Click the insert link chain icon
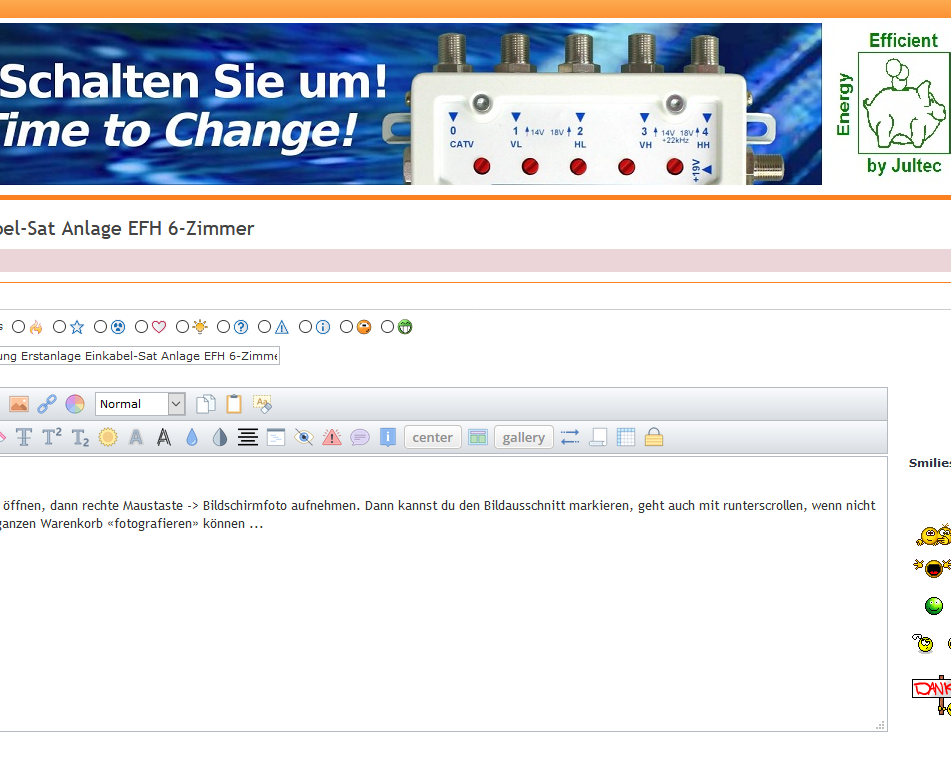Viewport: 951px width, 768px height. (x=47, y=404)
